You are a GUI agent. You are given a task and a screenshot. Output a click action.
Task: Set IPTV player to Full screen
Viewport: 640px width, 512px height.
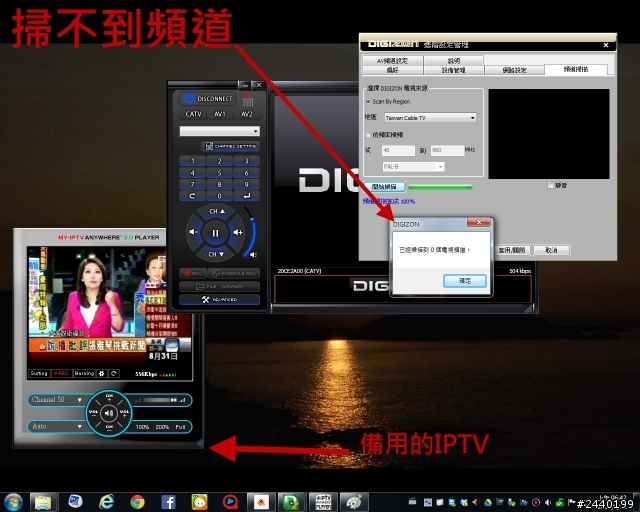(x=180, y=427)
